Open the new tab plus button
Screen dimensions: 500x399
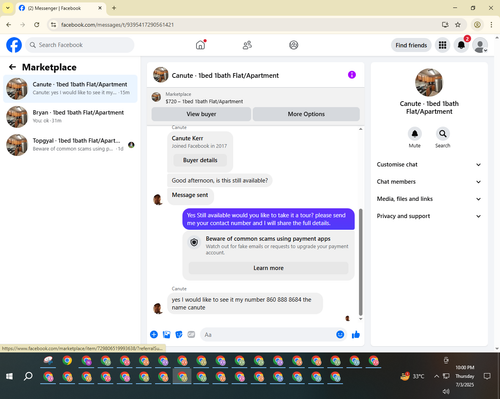[x=114, y=8]
